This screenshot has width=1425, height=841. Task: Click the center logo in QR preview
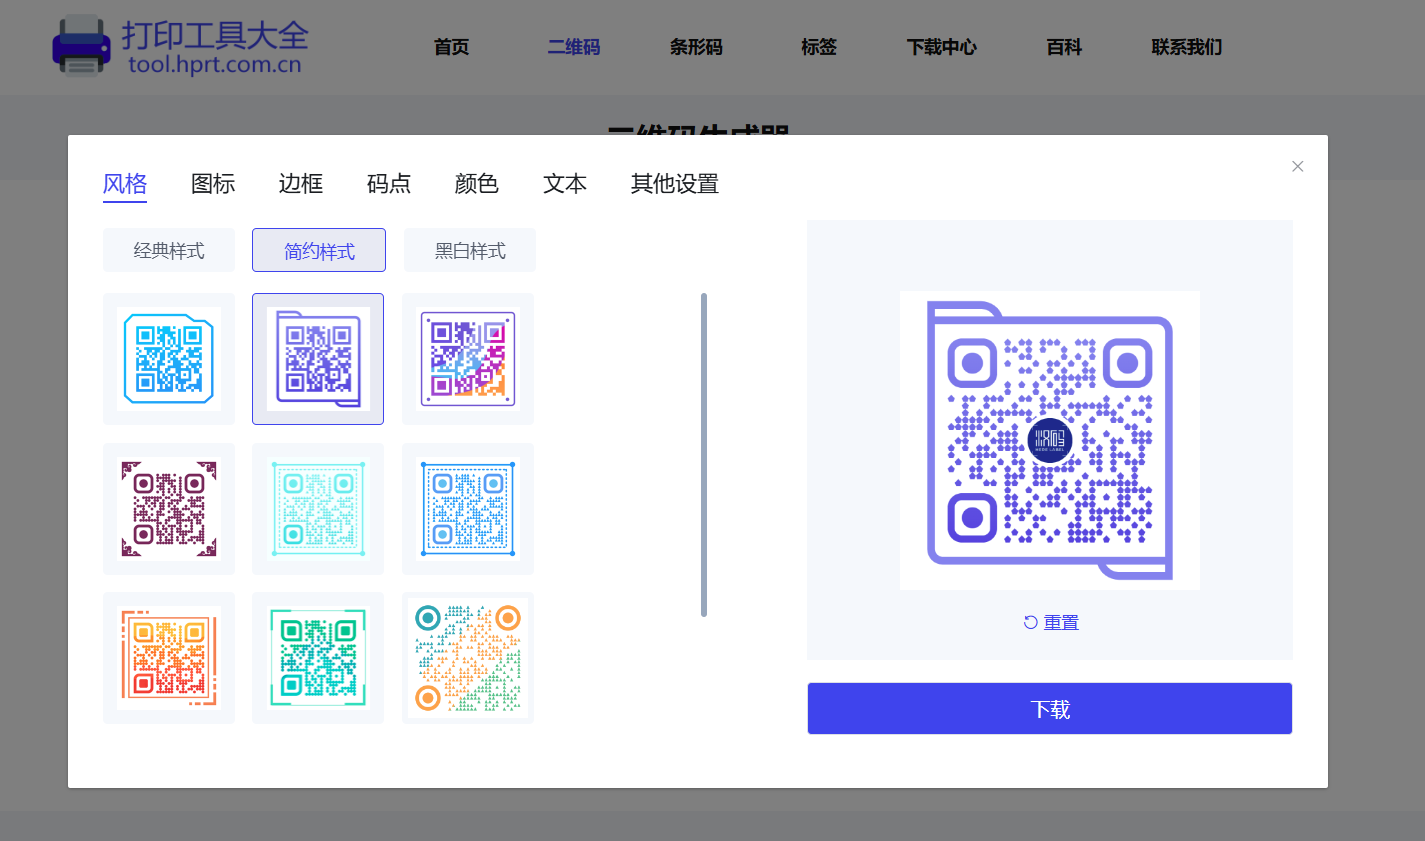point(1050,440)
